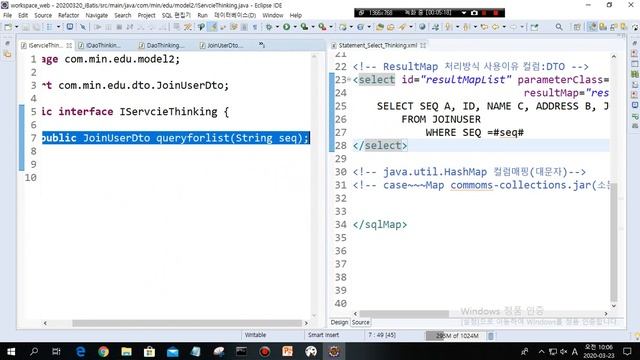The height and width of the screenshot is (360, 640).
Task: Close the Statement_Select_Thinking.xml tab
Action: click(x=423, y=45)
